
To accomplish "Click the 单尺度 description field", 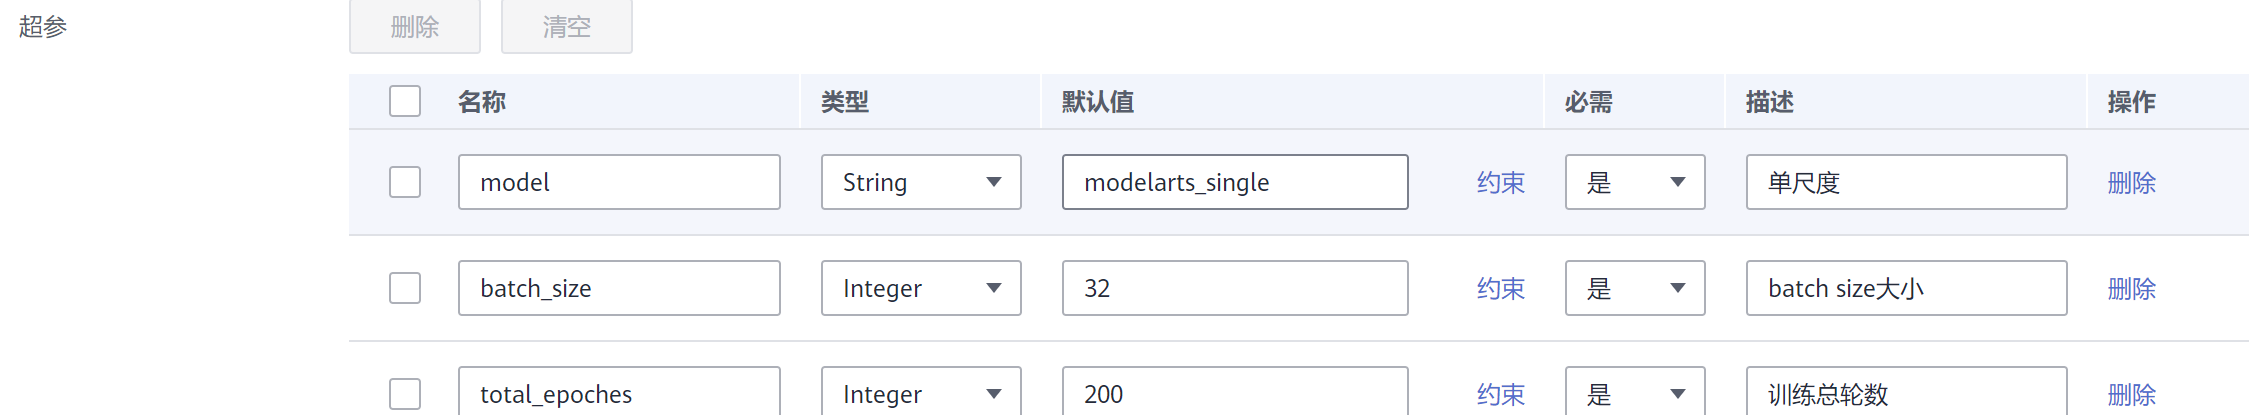I will 1905,182.
